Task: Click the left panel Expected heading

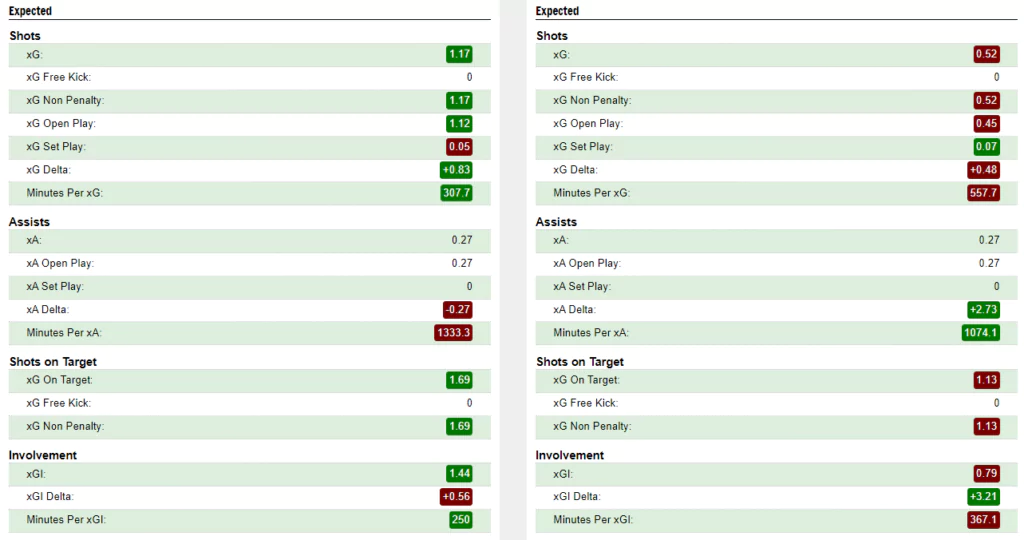Action: tap(30, 11)
